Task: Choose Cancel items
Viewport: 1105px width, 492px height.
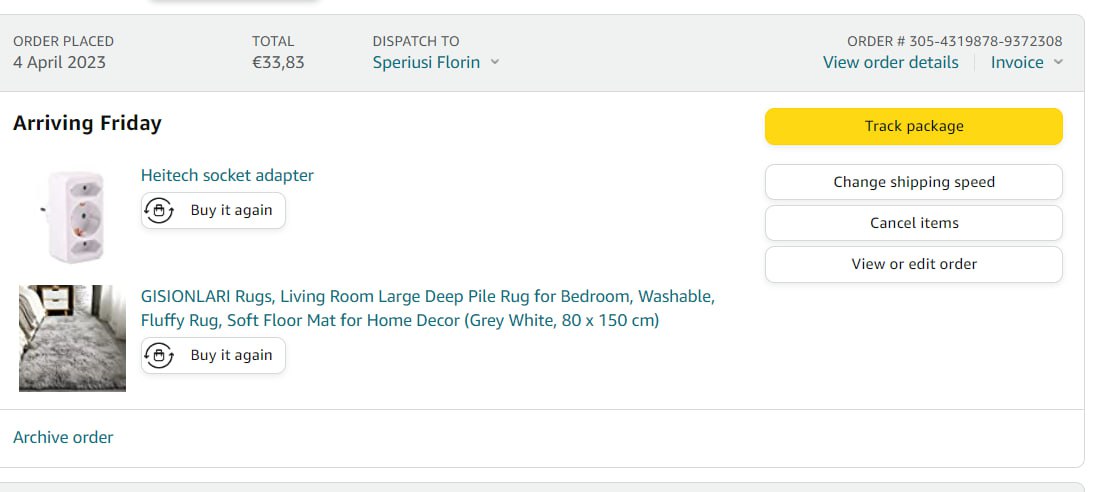Action: click(914, 223)
